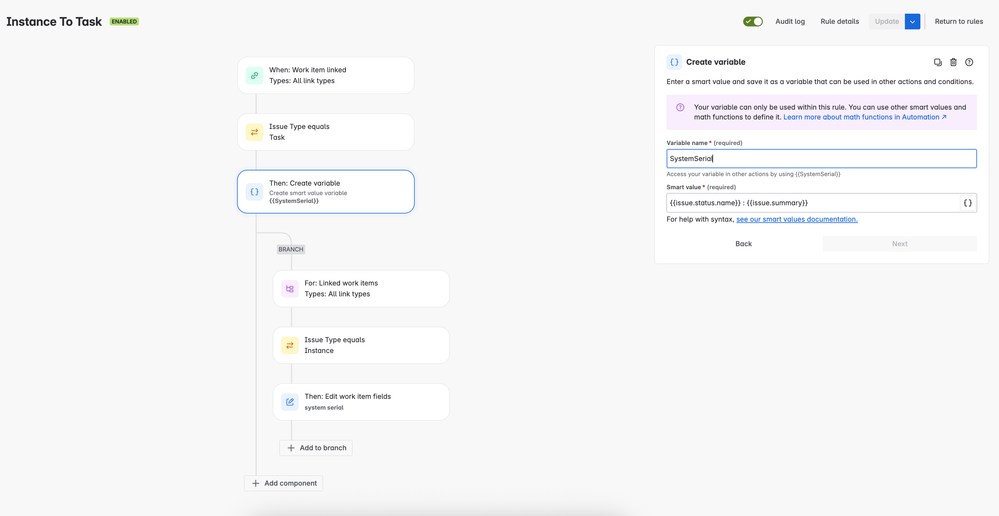The height and width of the screenshot is (516, 999).
Task: Click the plus icon on Add component
Action: [x=255, y=484]
